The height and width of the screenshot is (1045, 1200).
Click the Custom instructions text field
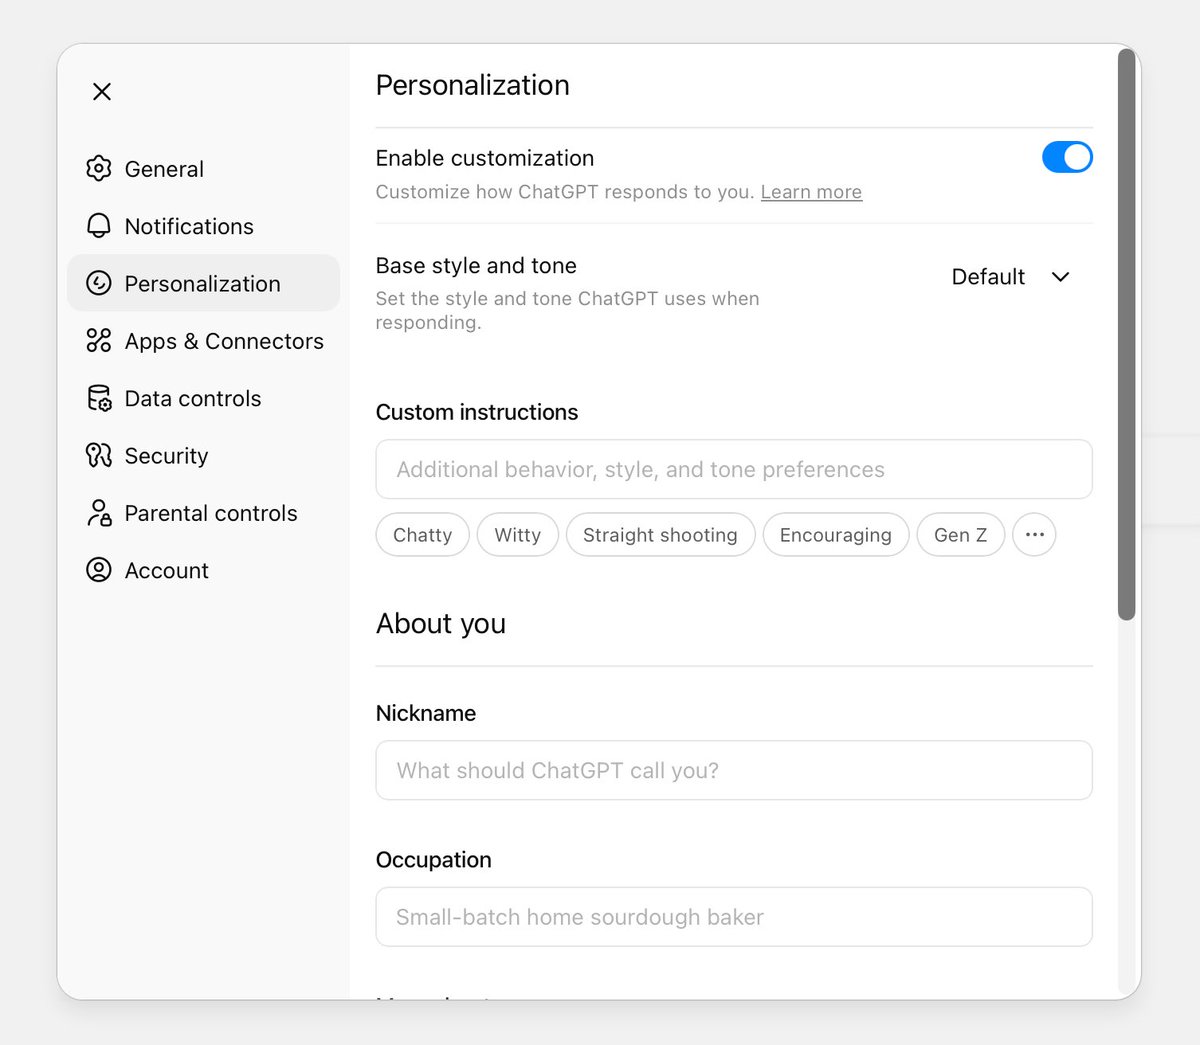[x=734, y=469]
